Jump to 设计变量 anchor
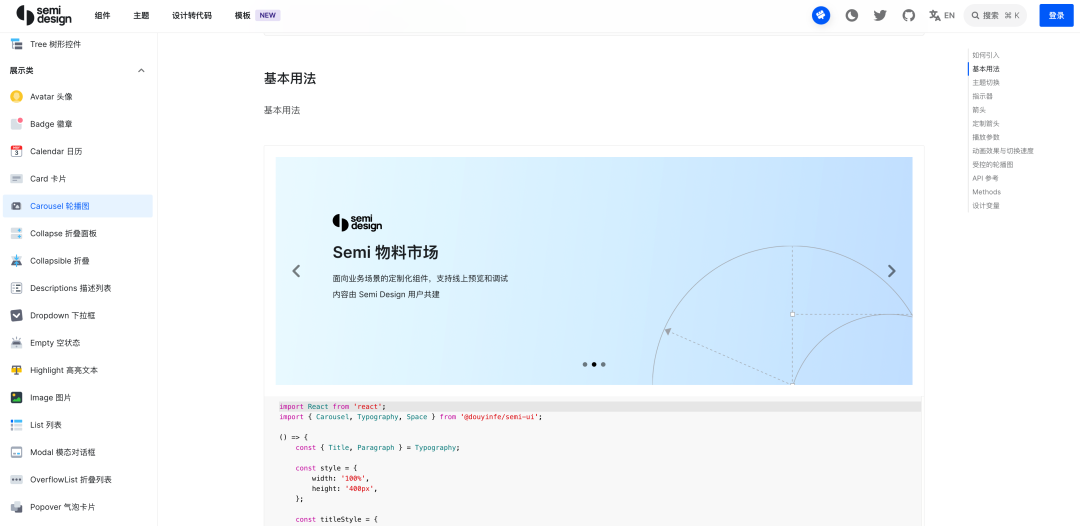1080x526 pixels. [986, 205]
